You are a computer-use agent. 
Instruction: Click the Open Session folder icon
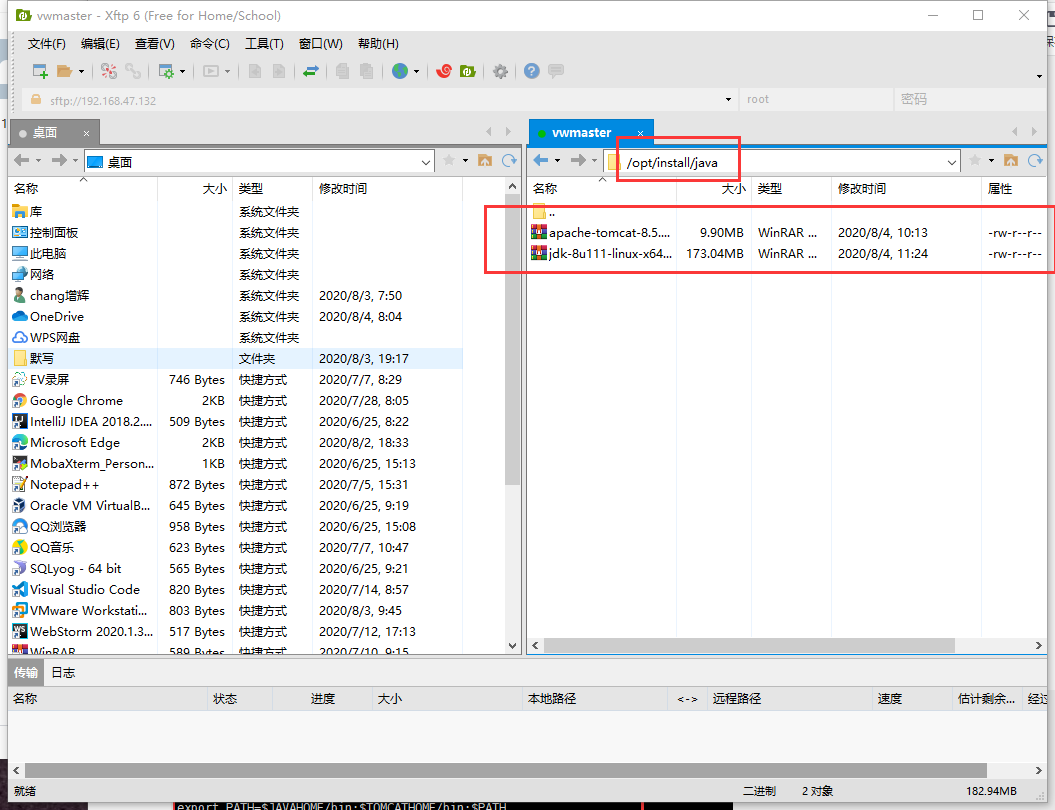tap(65, 71)
